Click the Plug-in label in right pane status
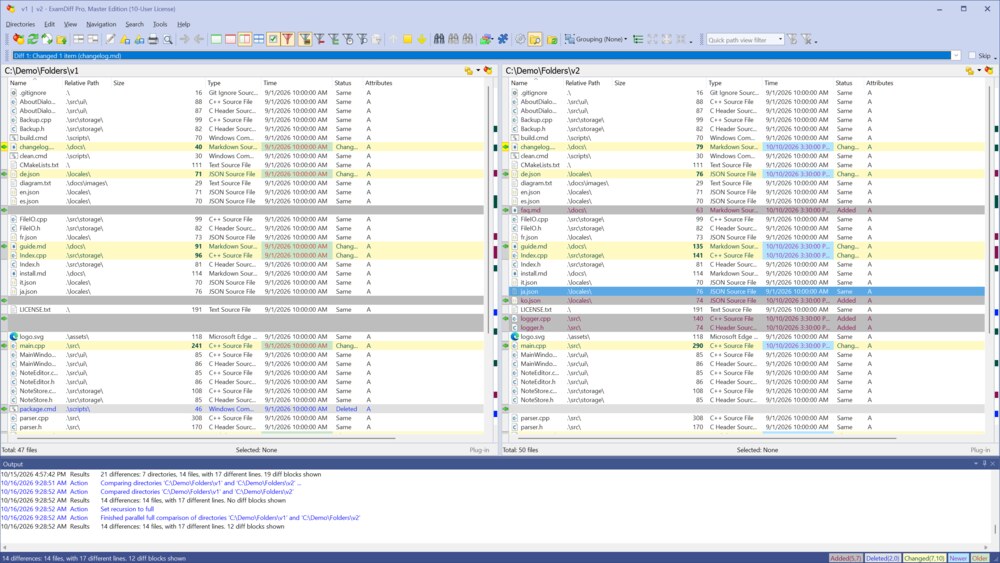 click(x=980, y=450)
